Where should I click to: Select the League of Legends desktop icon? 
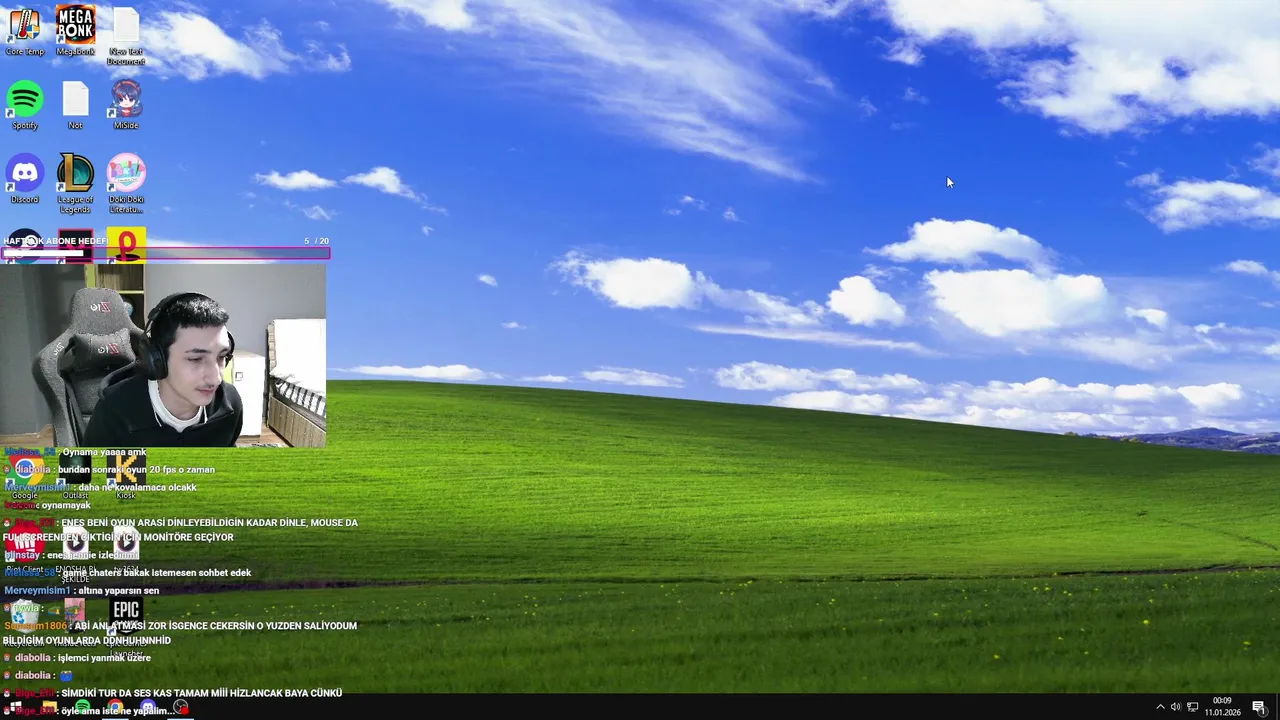tap(75, 184)
